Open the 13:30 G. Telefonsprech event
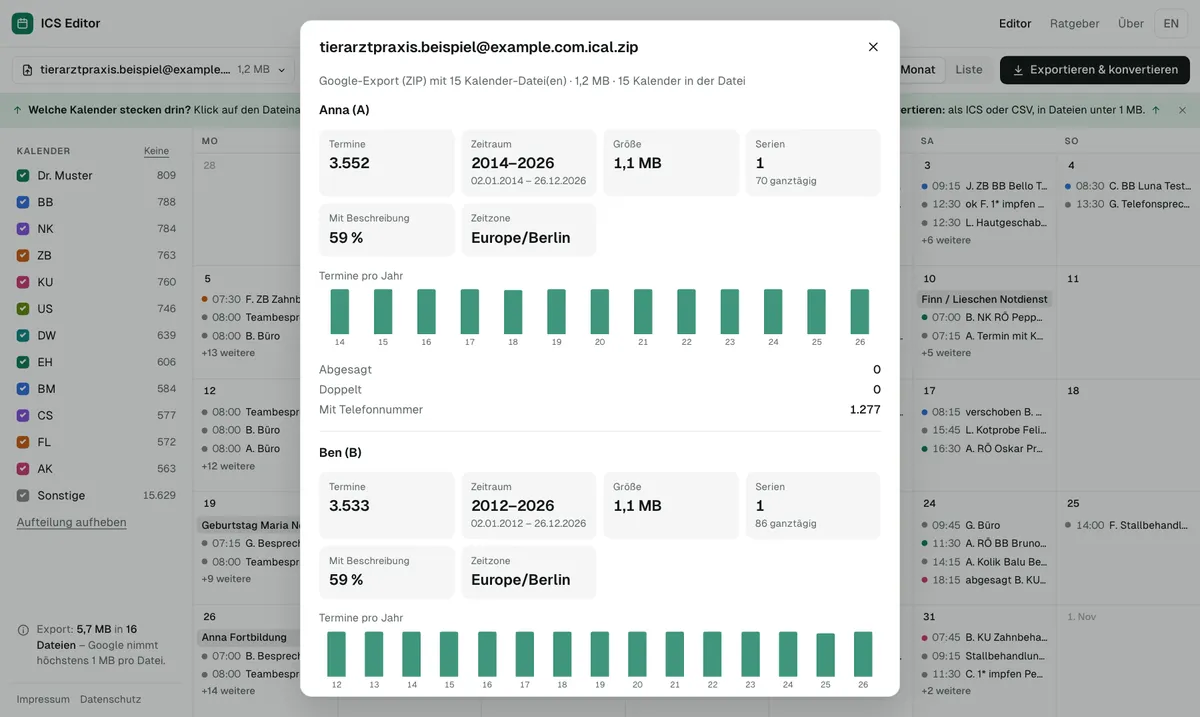The width and height of the screenshot is (1200, 717). tap(1128, 204)
